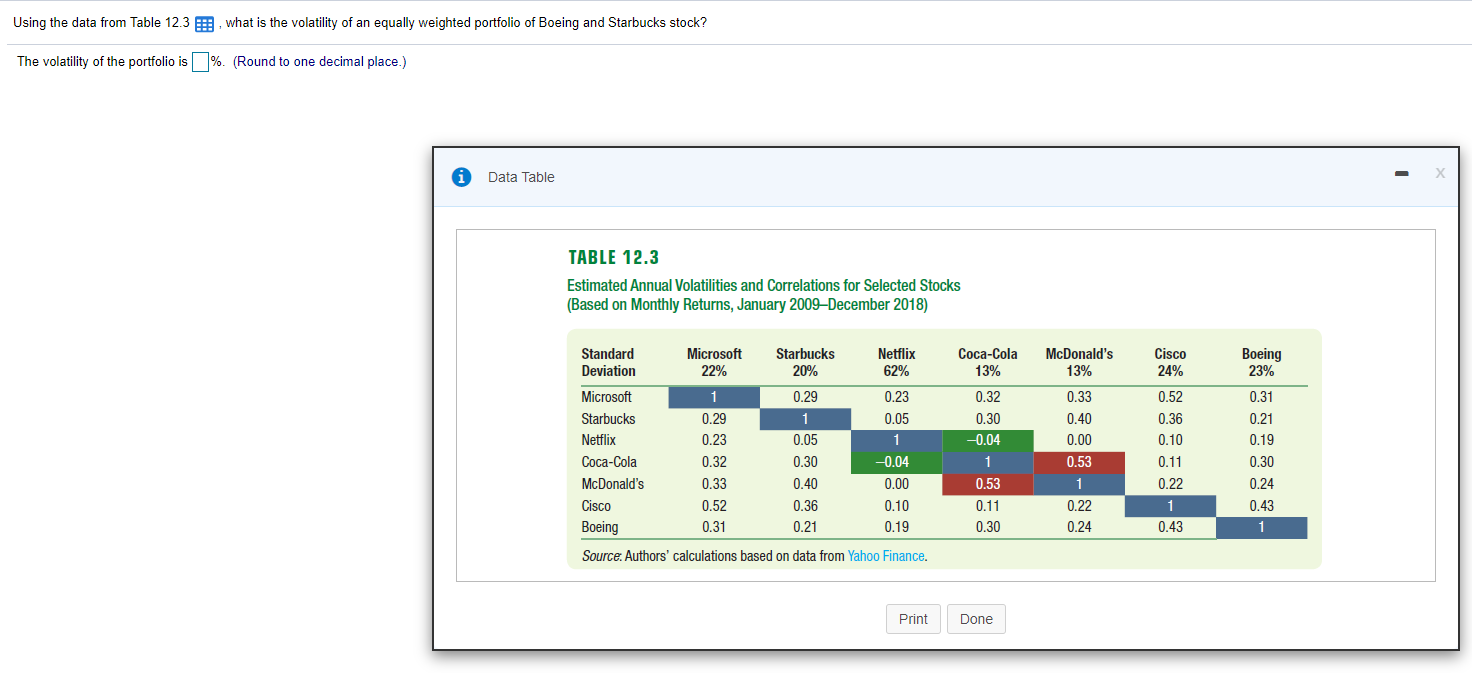Select the blue spreadsheet grid icon in question
Viewport: 1472px width, 673px height.
coord(204,22)
